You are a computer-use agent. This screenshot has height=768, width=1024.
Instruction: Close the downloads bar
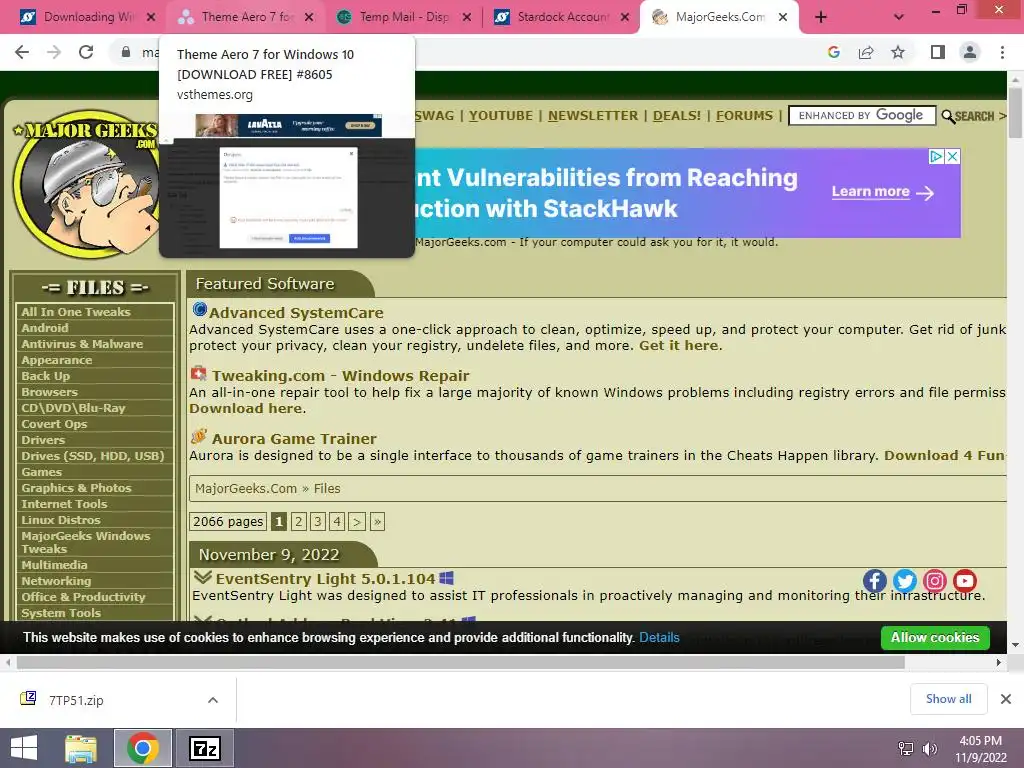[1006, 699]
